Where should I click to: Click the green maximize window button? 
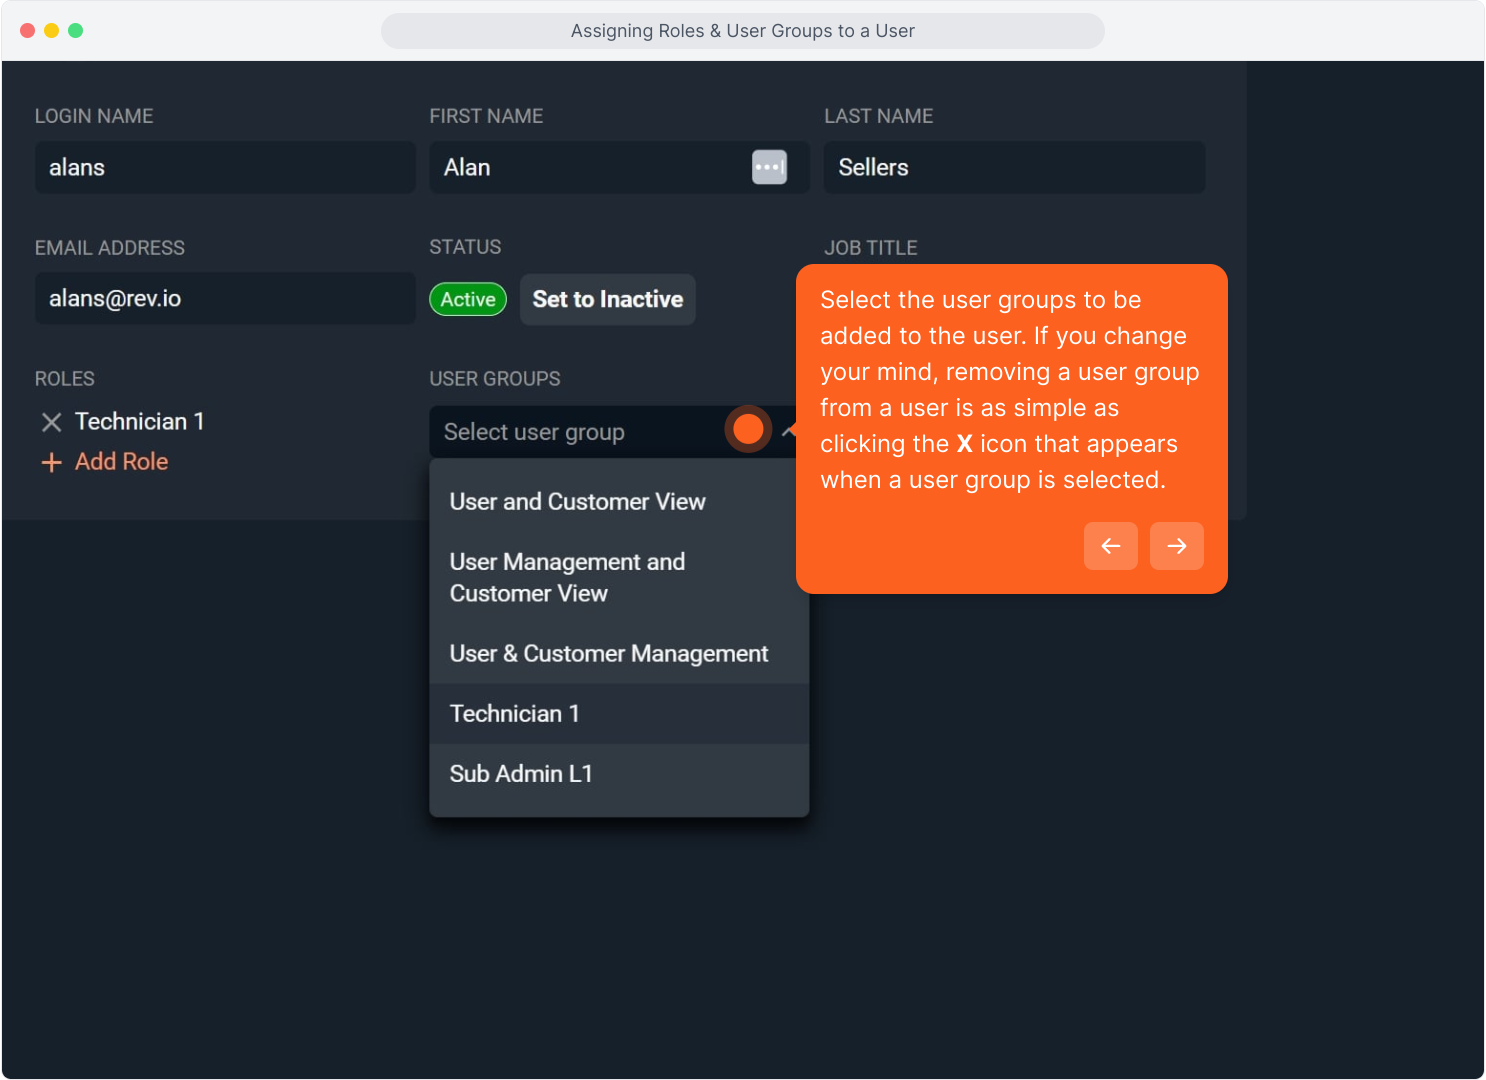coord(76,31)
